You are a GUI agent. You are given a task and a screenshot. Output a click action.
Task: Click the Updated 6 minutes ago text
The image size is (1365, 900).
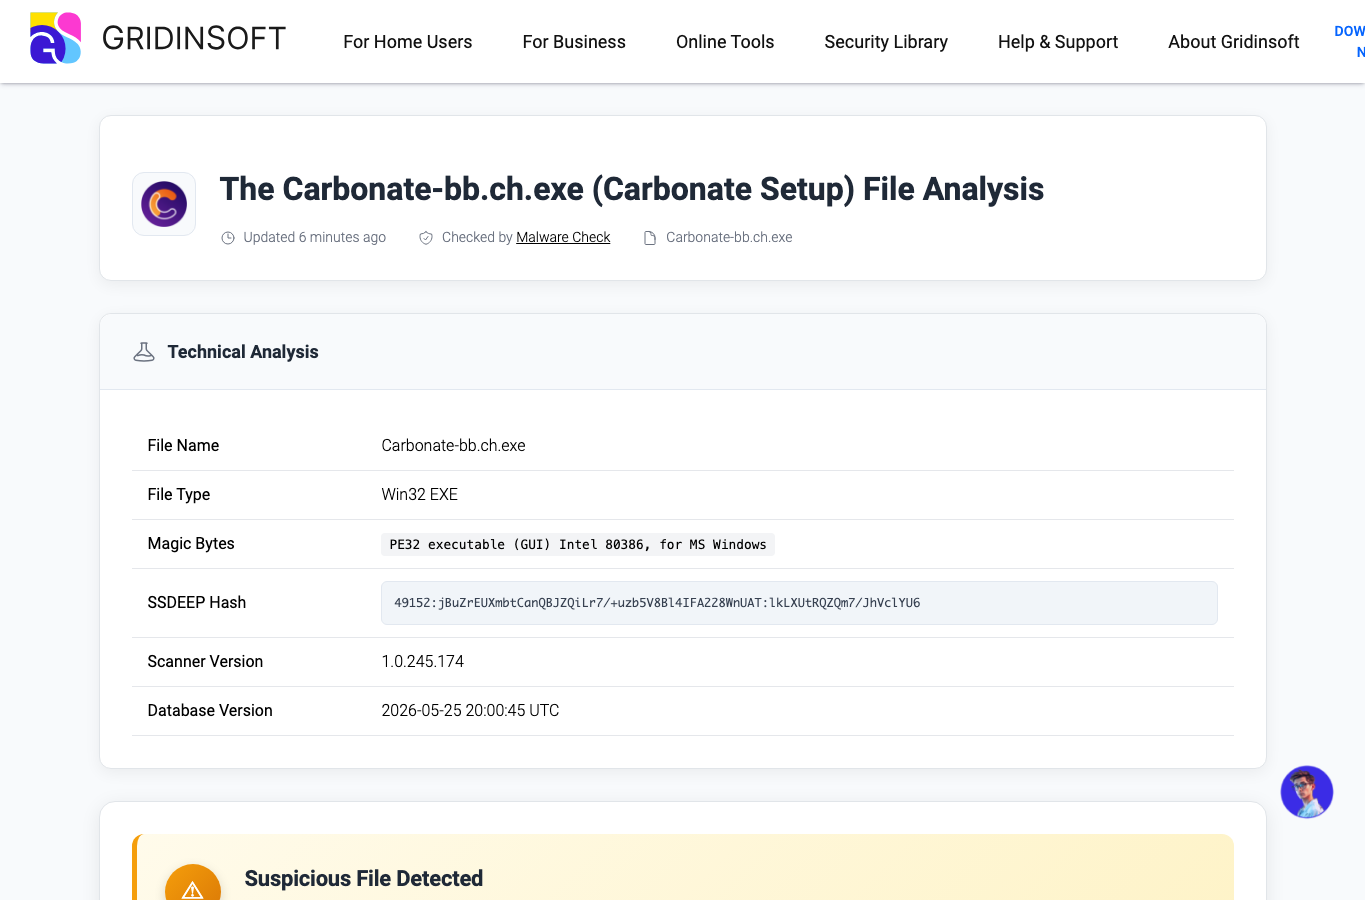pos(314,237)
